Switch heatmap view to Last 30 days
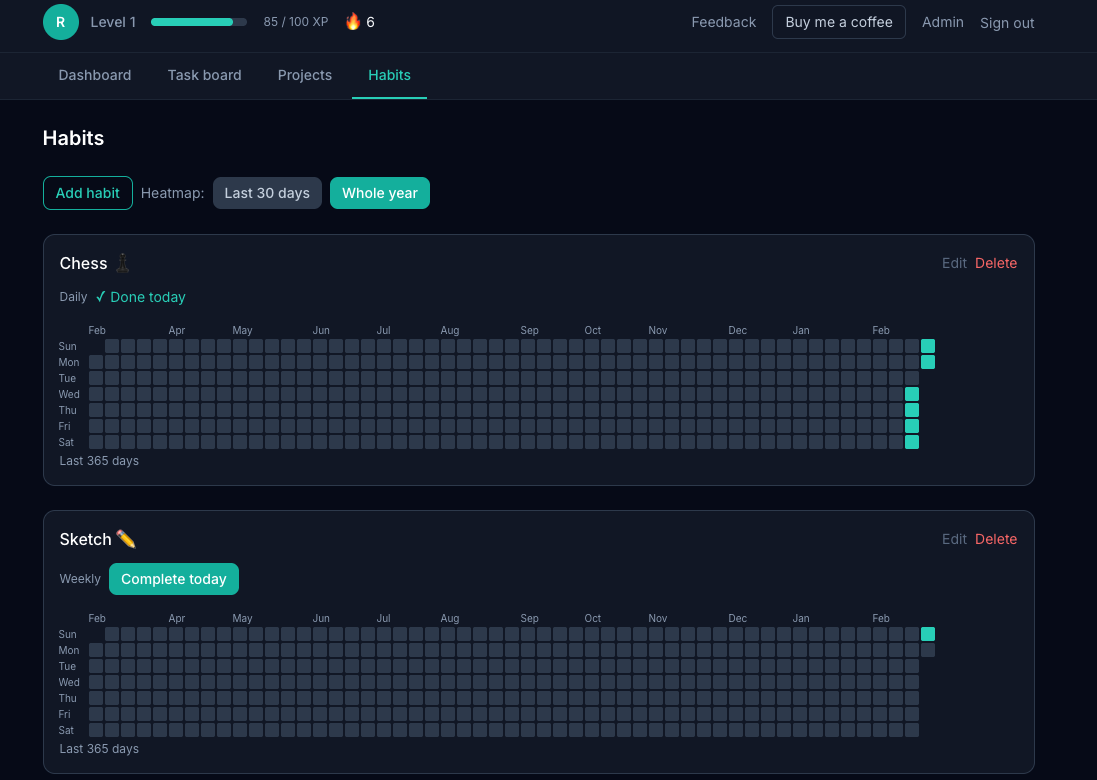The width and height of the screenshot is (1097, 780). click(267, 192)
